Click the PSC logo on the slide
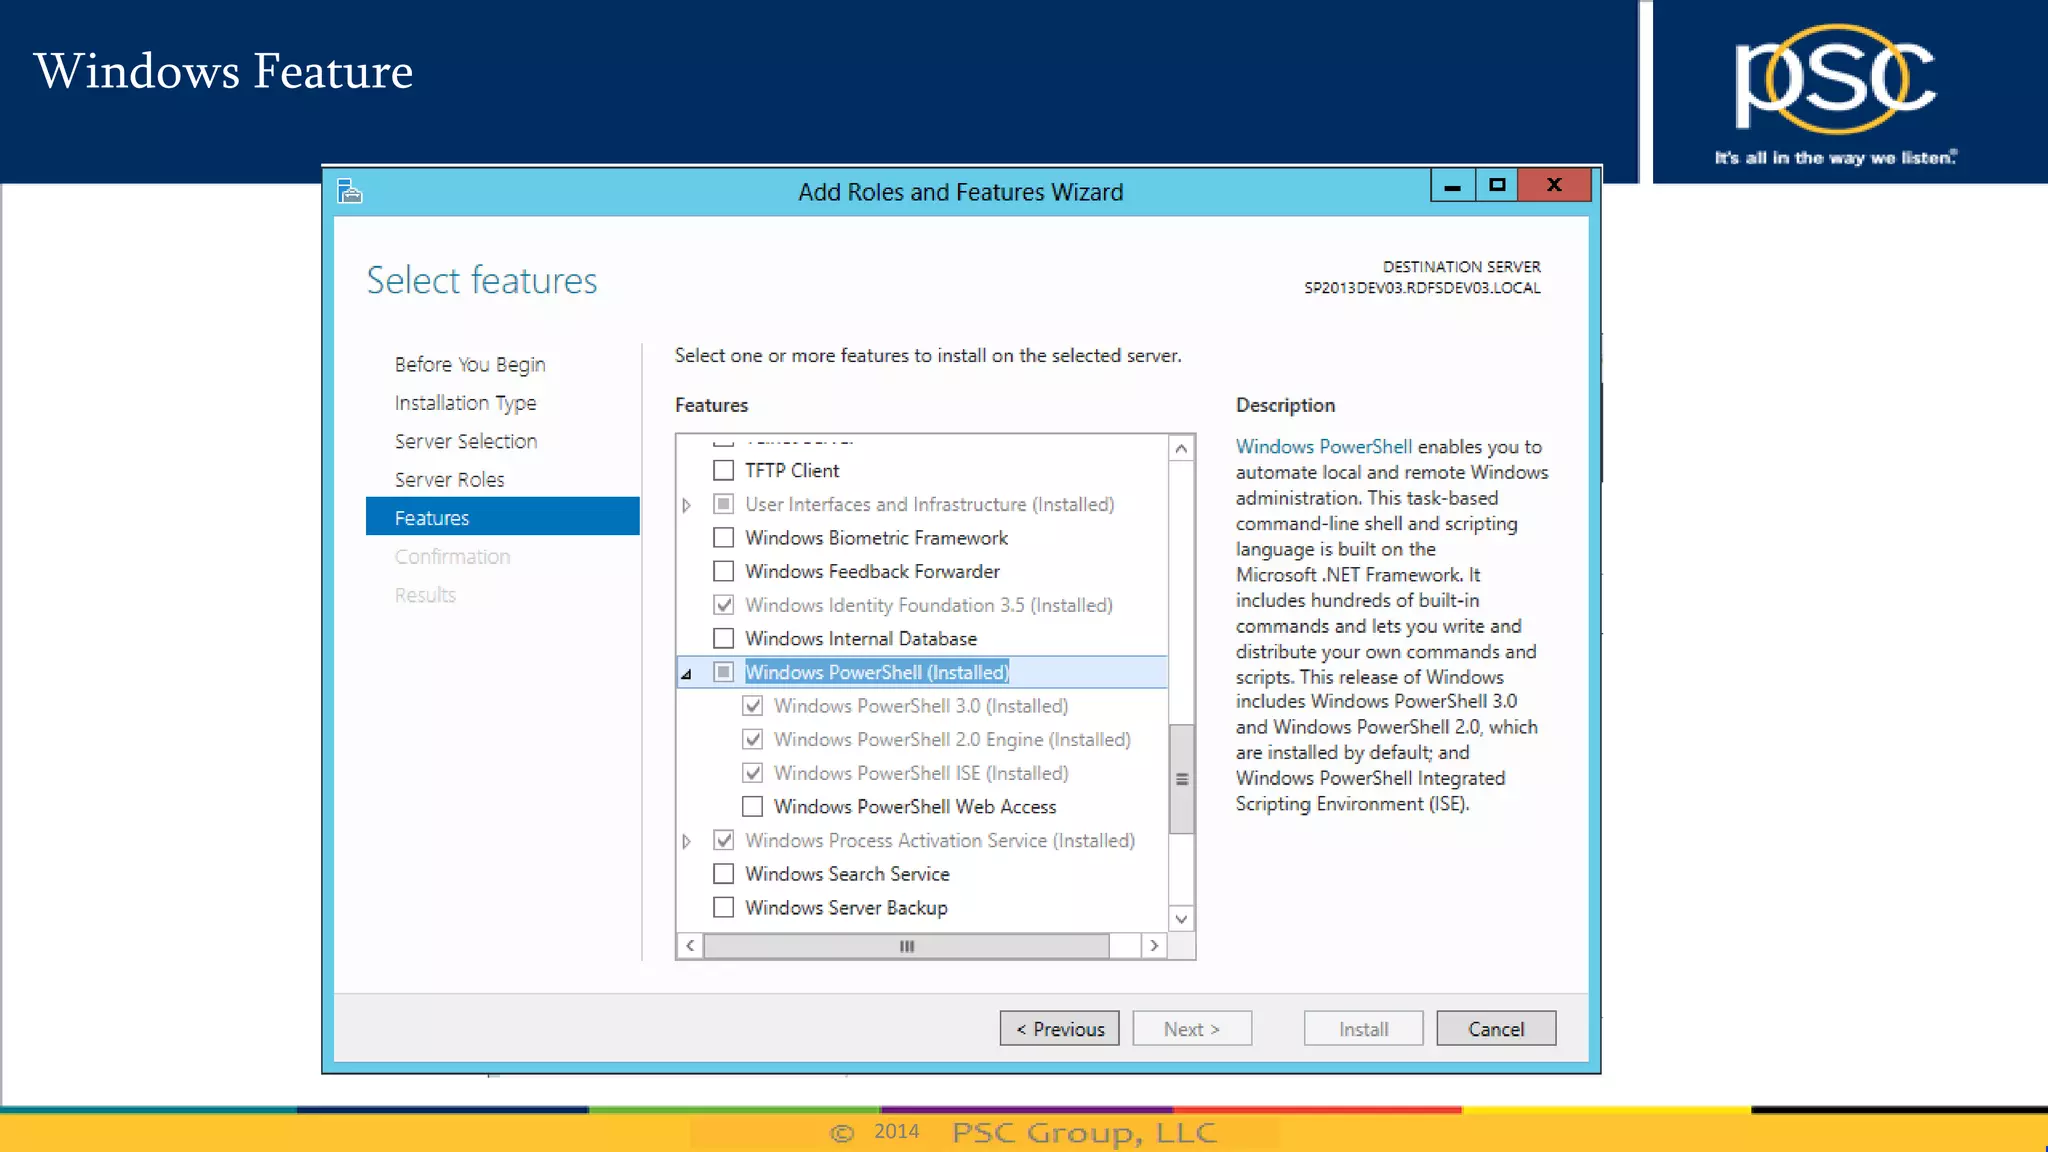The image size is (2048, 1152). click(1835, 80)
